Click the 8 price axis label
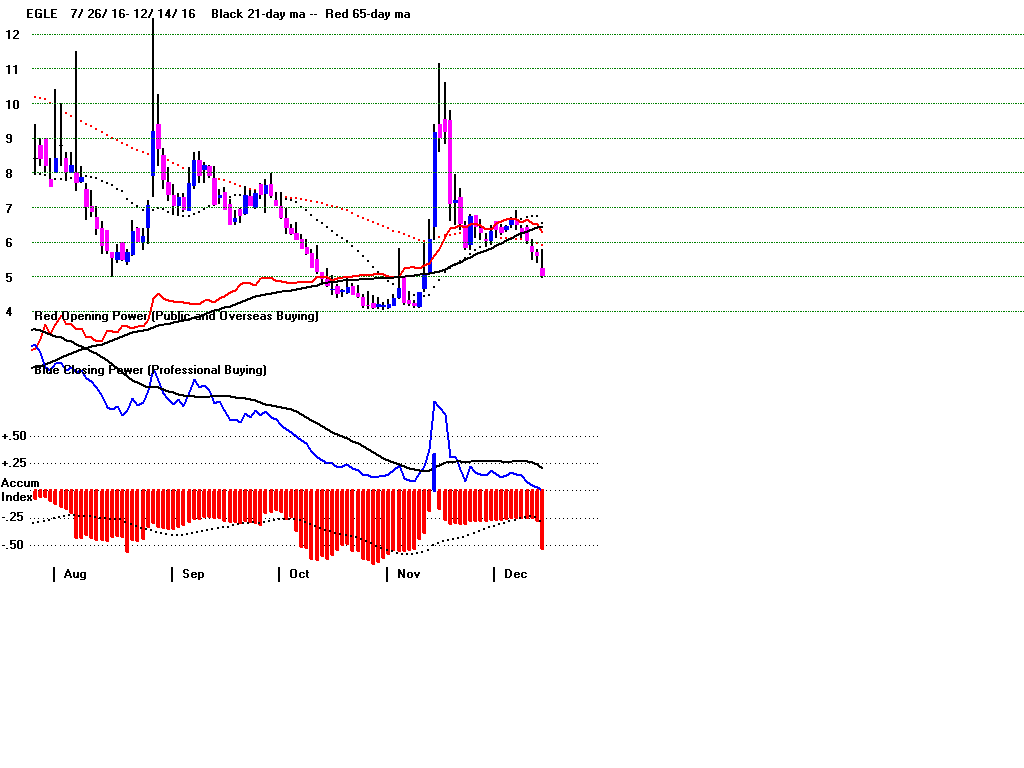1024x768 pixels. (x=10, y=173)
